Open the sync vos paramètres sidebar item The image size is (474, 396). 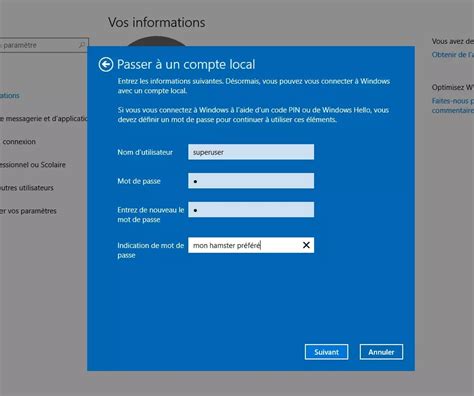tap(28, 211)
